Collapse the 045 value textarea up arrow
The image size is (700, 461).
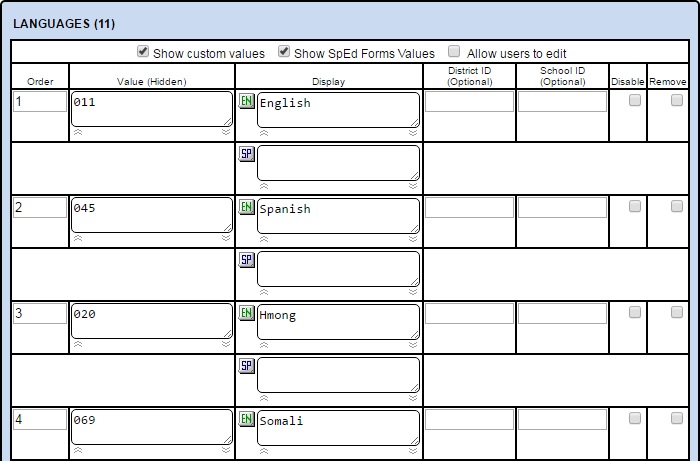pyautogui.click(x=78, y=238)
